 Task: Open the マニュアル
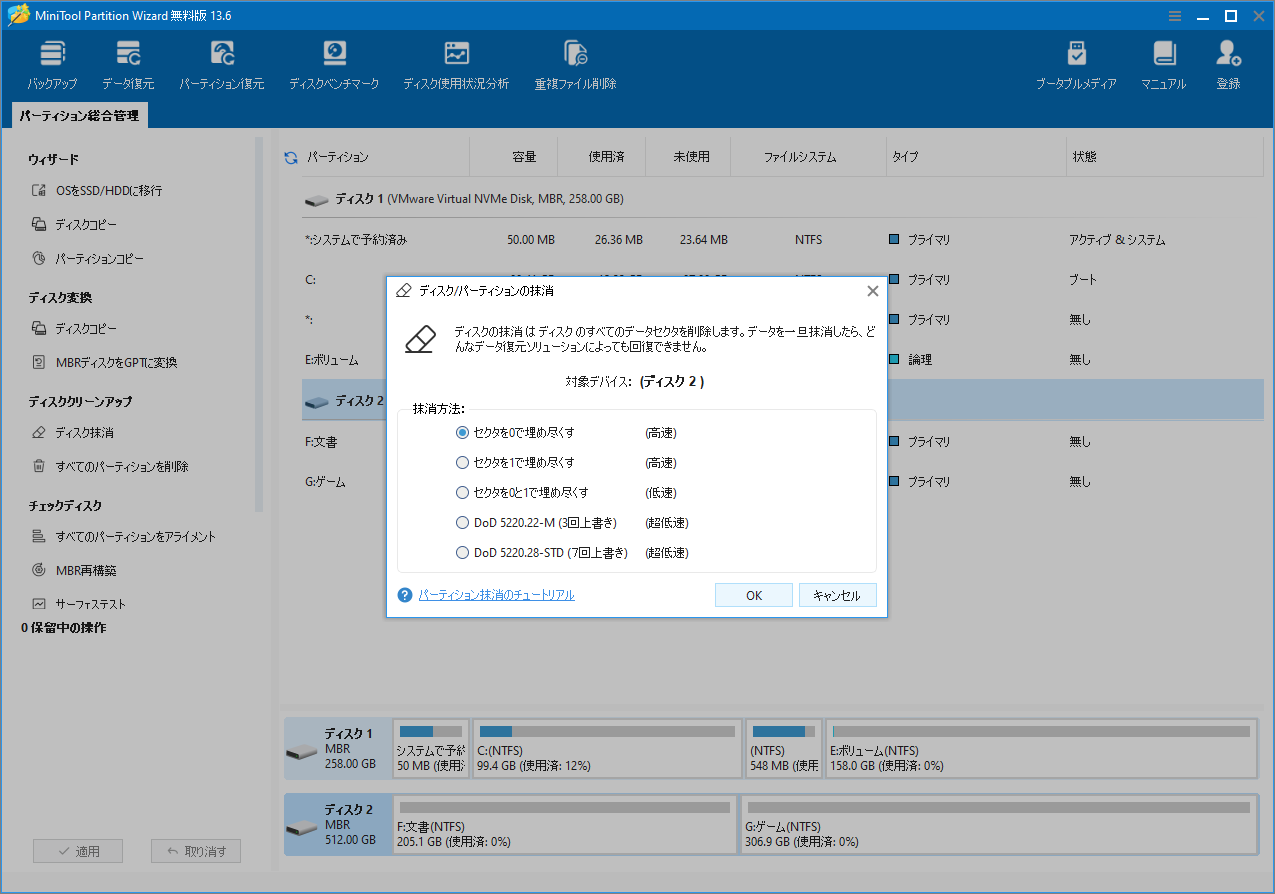1163,62
